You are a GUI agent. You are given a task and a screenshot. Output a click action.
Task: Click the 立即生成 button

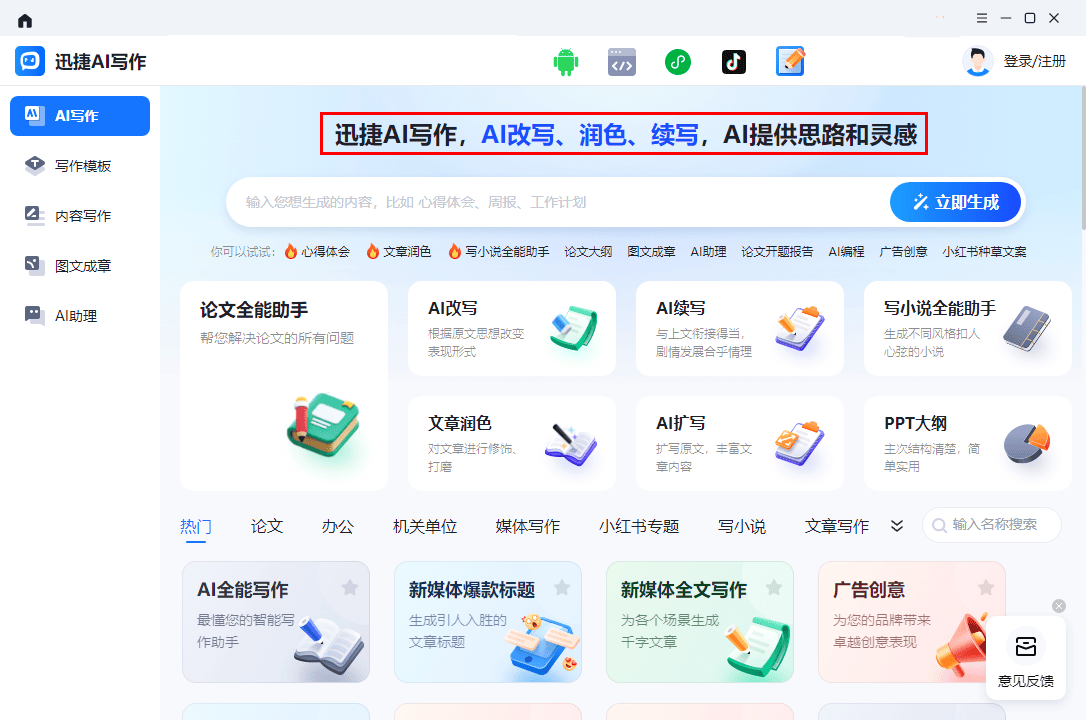click(956, 202)
